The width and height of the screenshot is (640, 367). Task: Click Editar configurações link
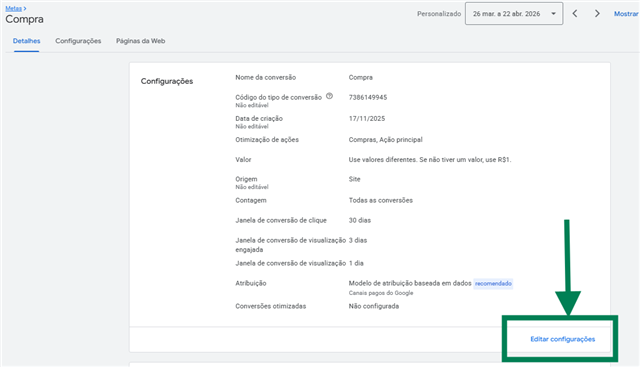(562, 339)
